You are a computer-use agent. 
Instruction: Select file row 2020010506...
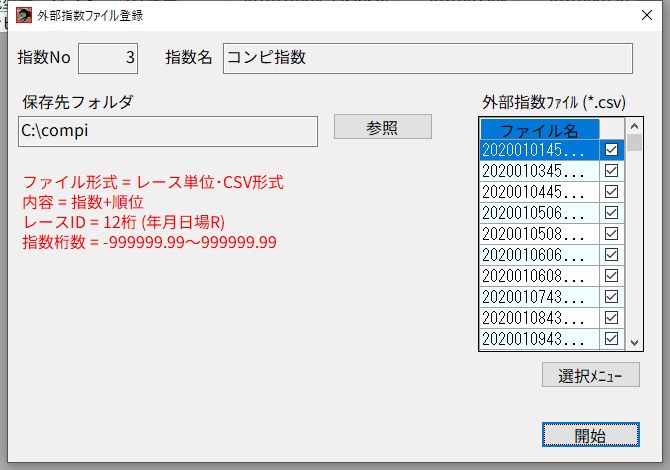540,213
